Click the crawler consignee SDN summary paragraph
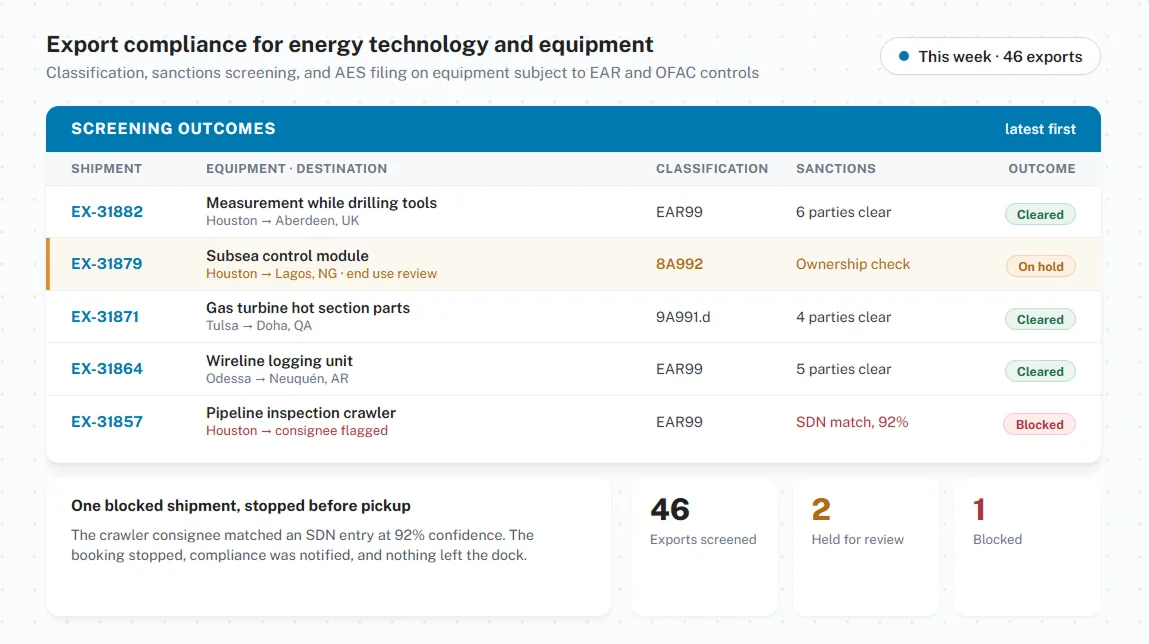The image size is (1149, 644). pyautogui.click(x=302, y=545)
